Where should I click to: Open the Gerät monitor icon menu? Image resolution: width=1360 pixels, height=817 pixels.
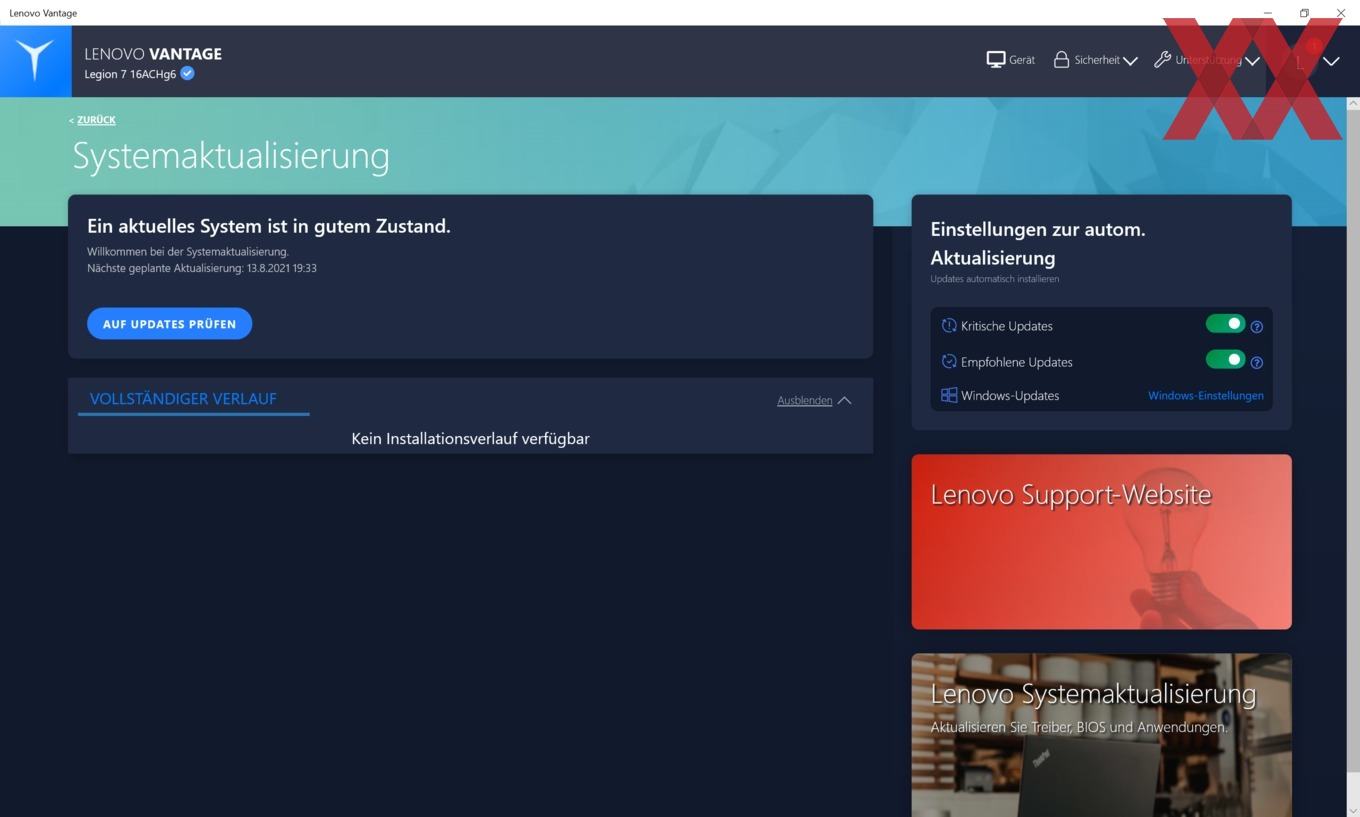pos(996,60)
